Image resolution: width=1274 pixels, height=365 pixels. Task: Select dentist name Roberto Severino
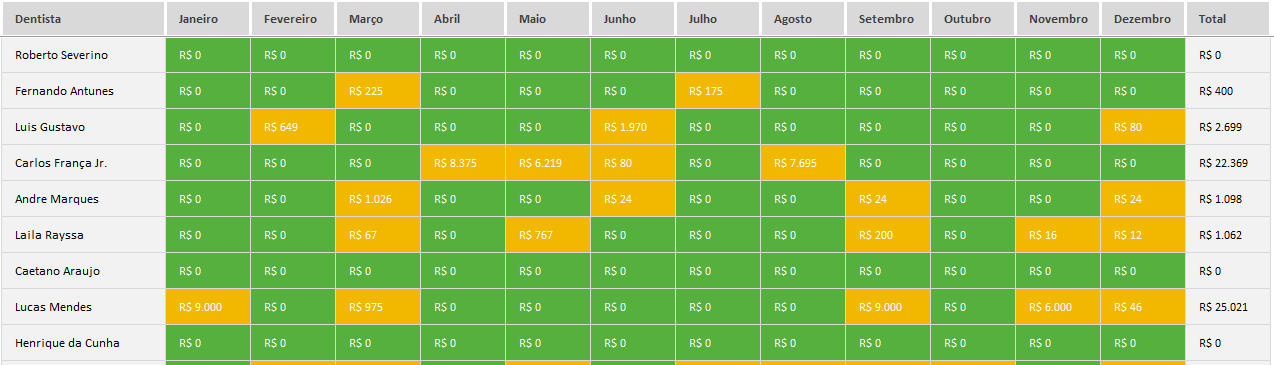[62, 55]
